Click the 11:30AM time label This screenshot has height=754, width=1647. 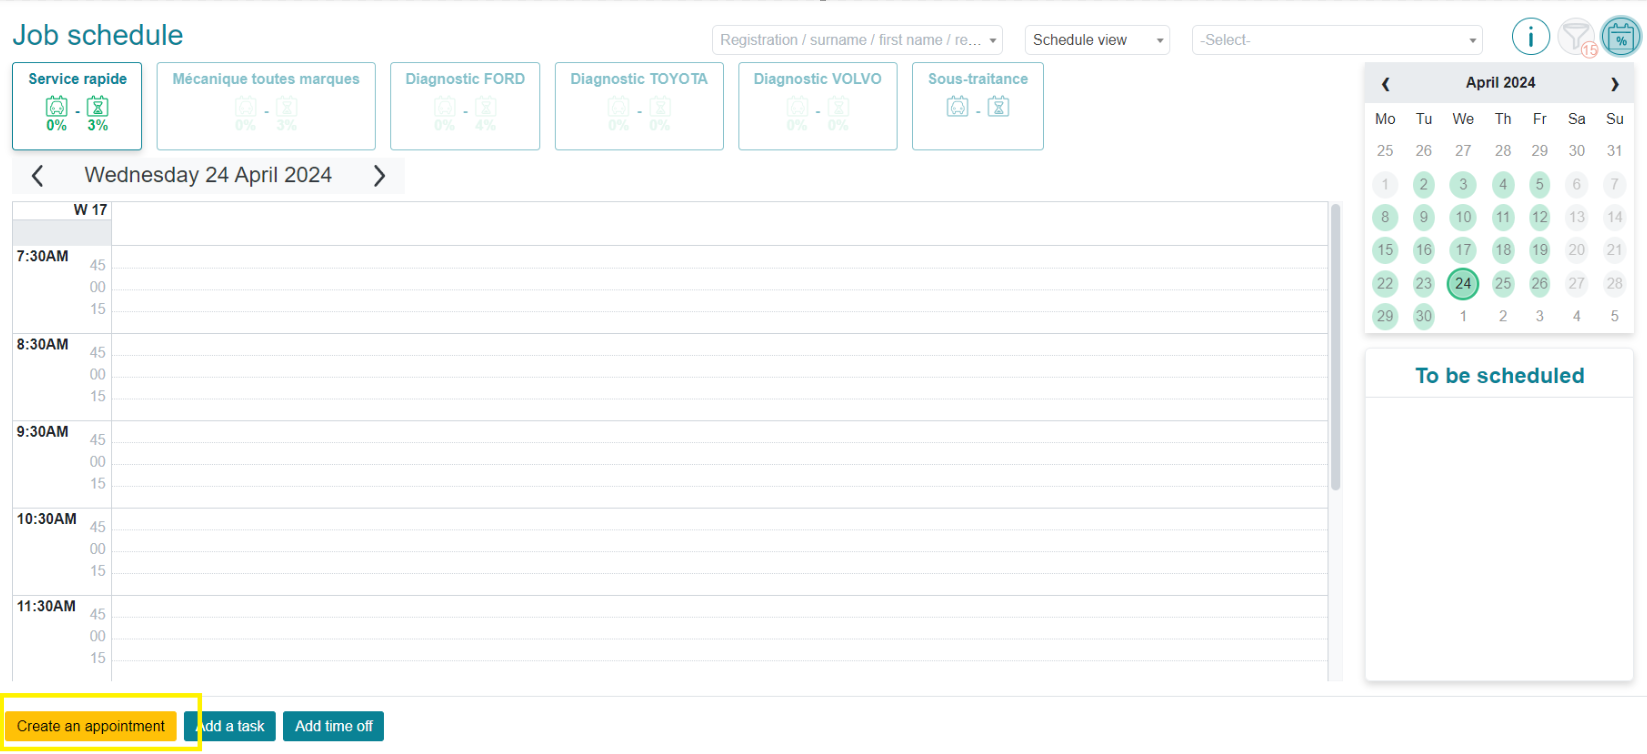(x=46, y=606)
